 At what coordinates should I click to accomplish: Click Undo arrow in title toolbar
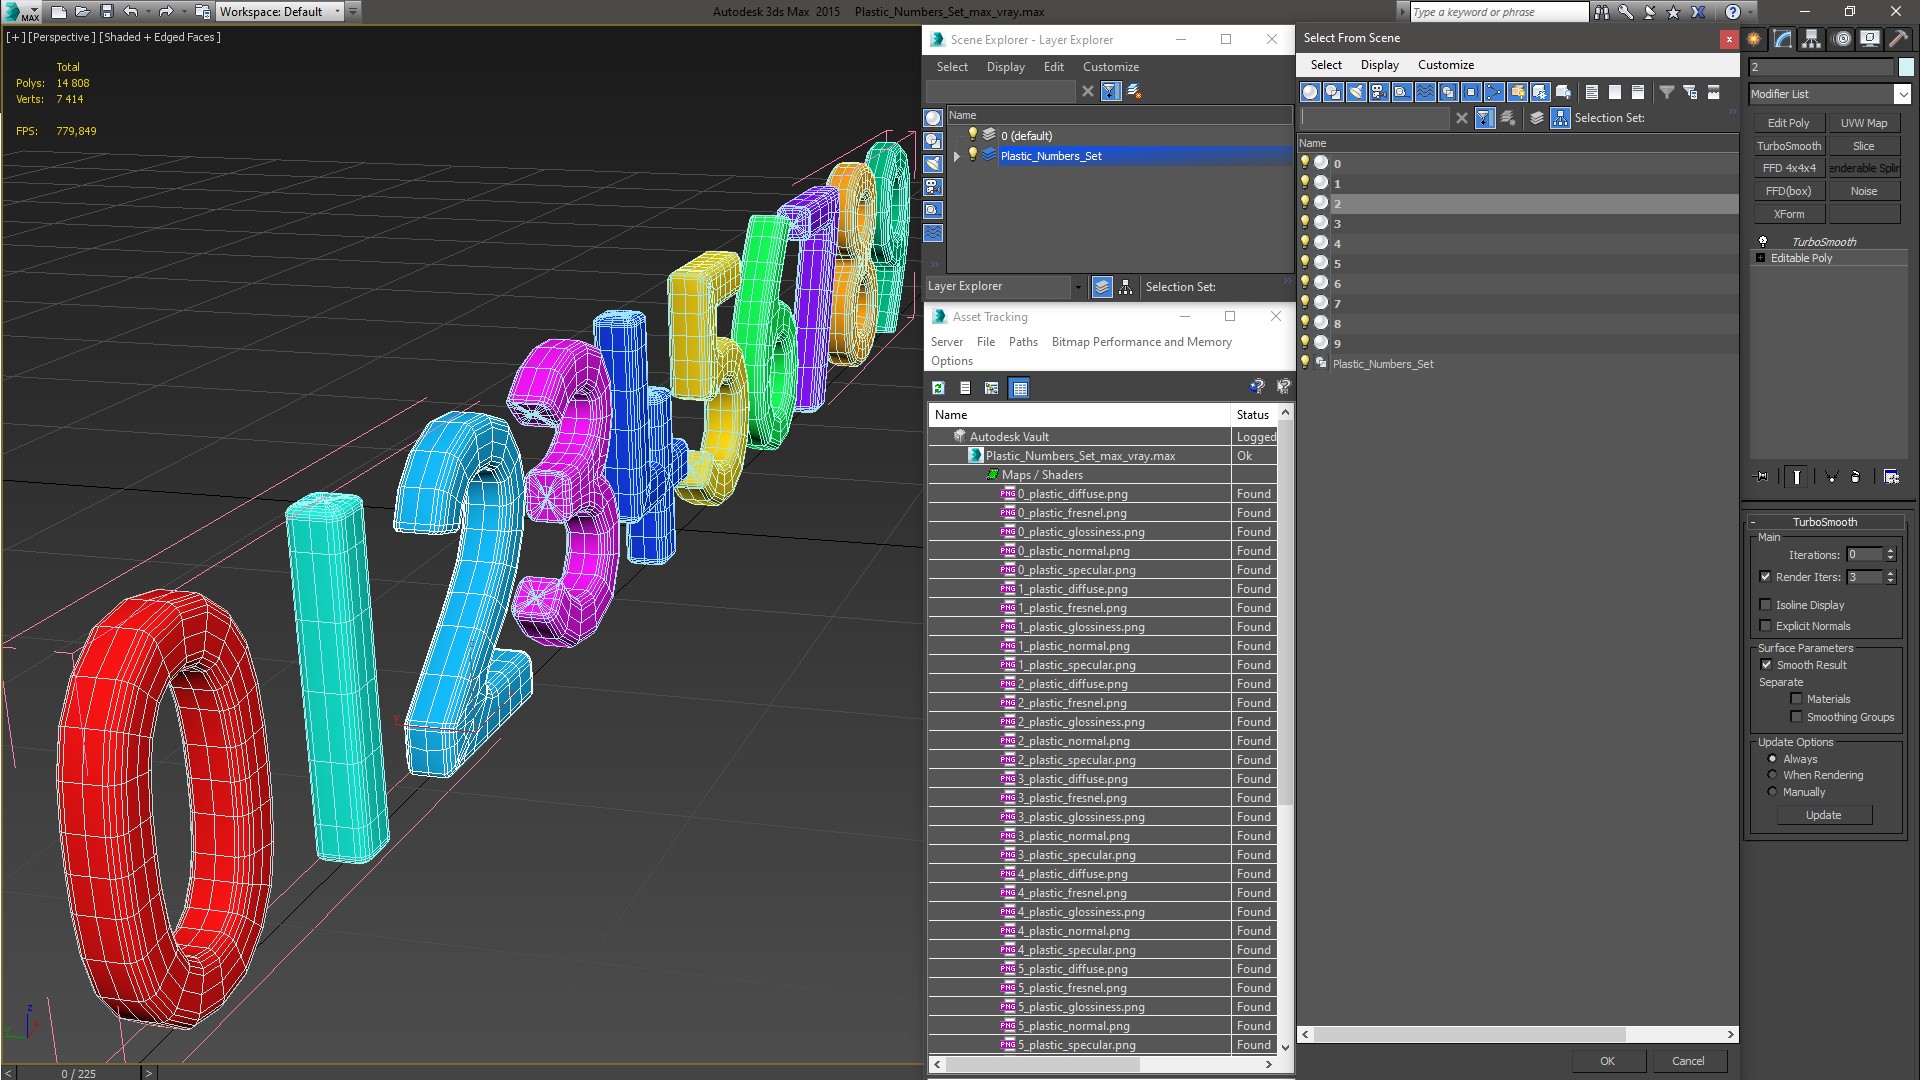130,12
